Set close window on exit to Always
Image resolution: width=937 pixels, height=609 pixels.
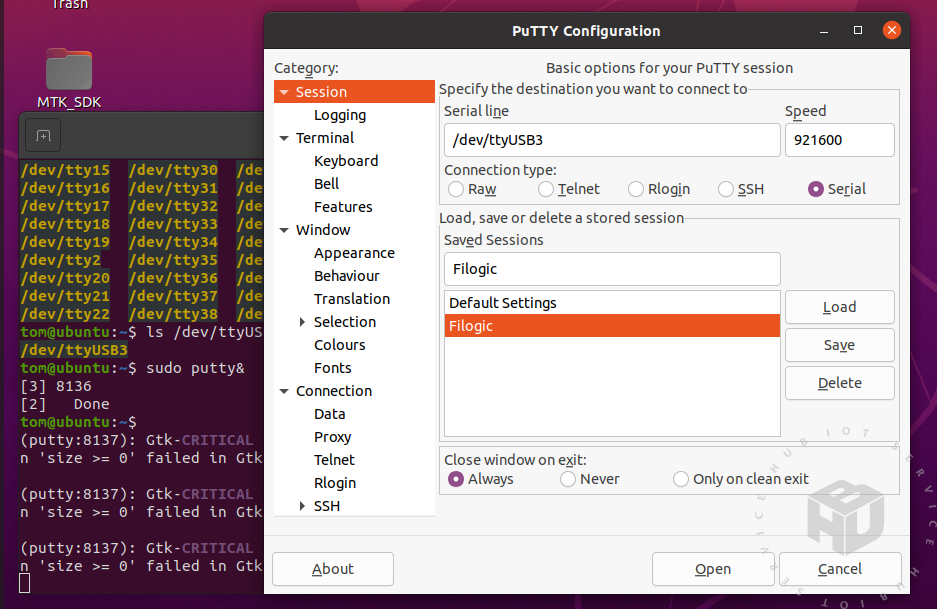tap(456, 479)
